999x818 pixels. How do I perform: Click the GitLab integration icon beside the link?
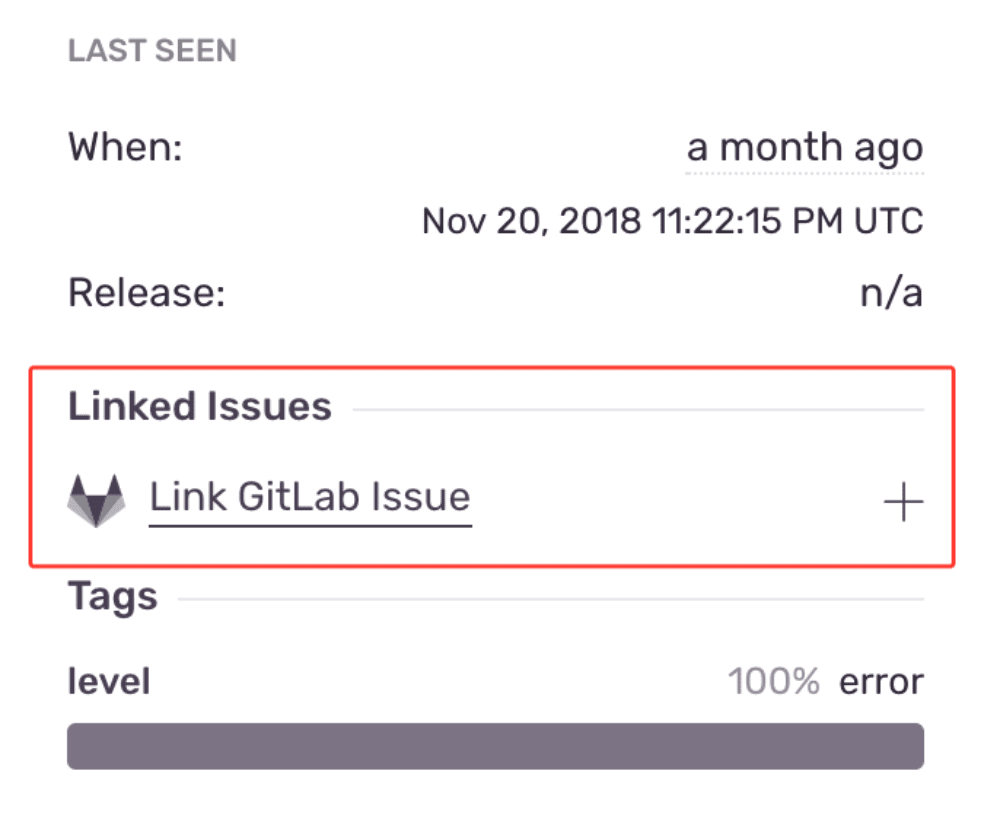click(96, 497)
